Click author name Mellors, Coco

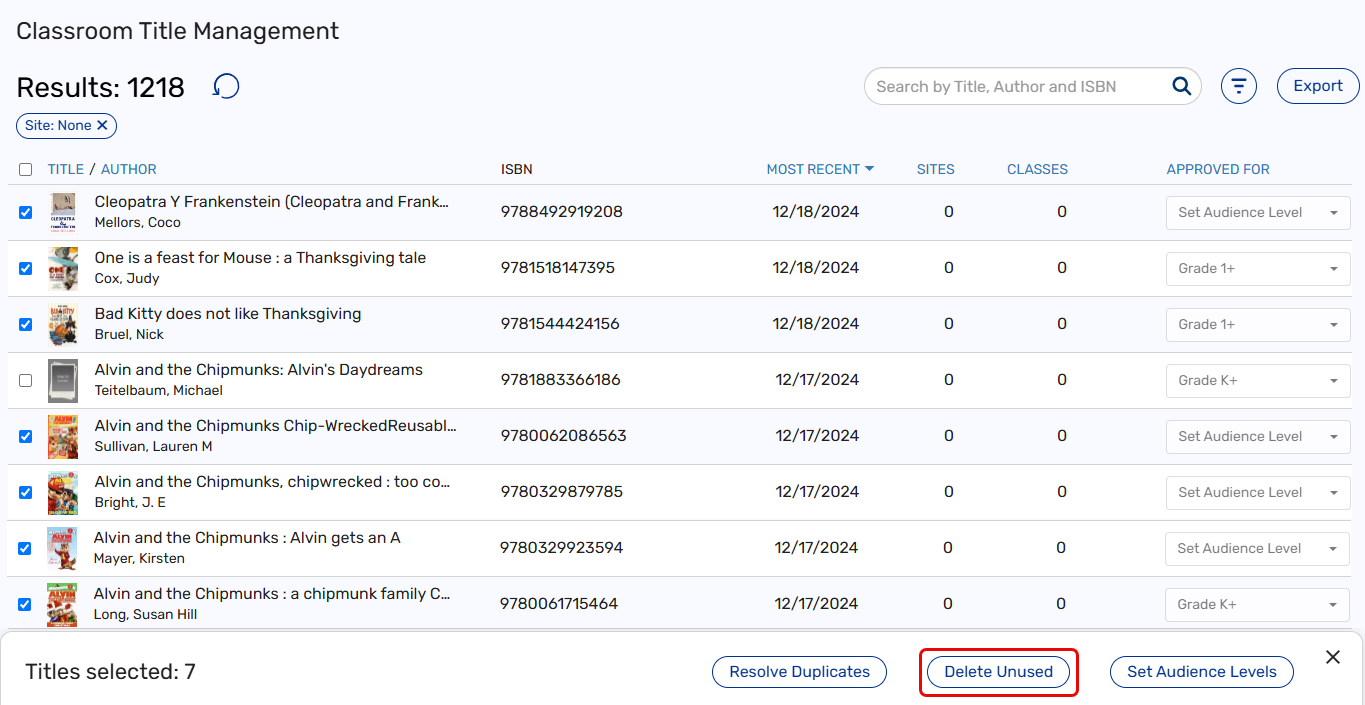click(x=137, y=223)
